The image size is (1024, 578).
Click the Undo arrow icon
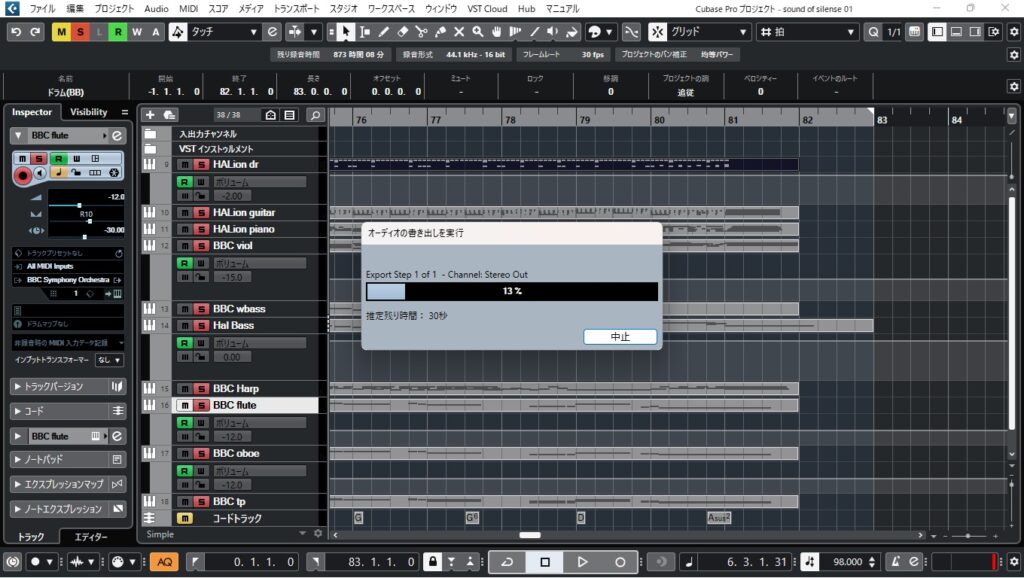click(16, 32)
